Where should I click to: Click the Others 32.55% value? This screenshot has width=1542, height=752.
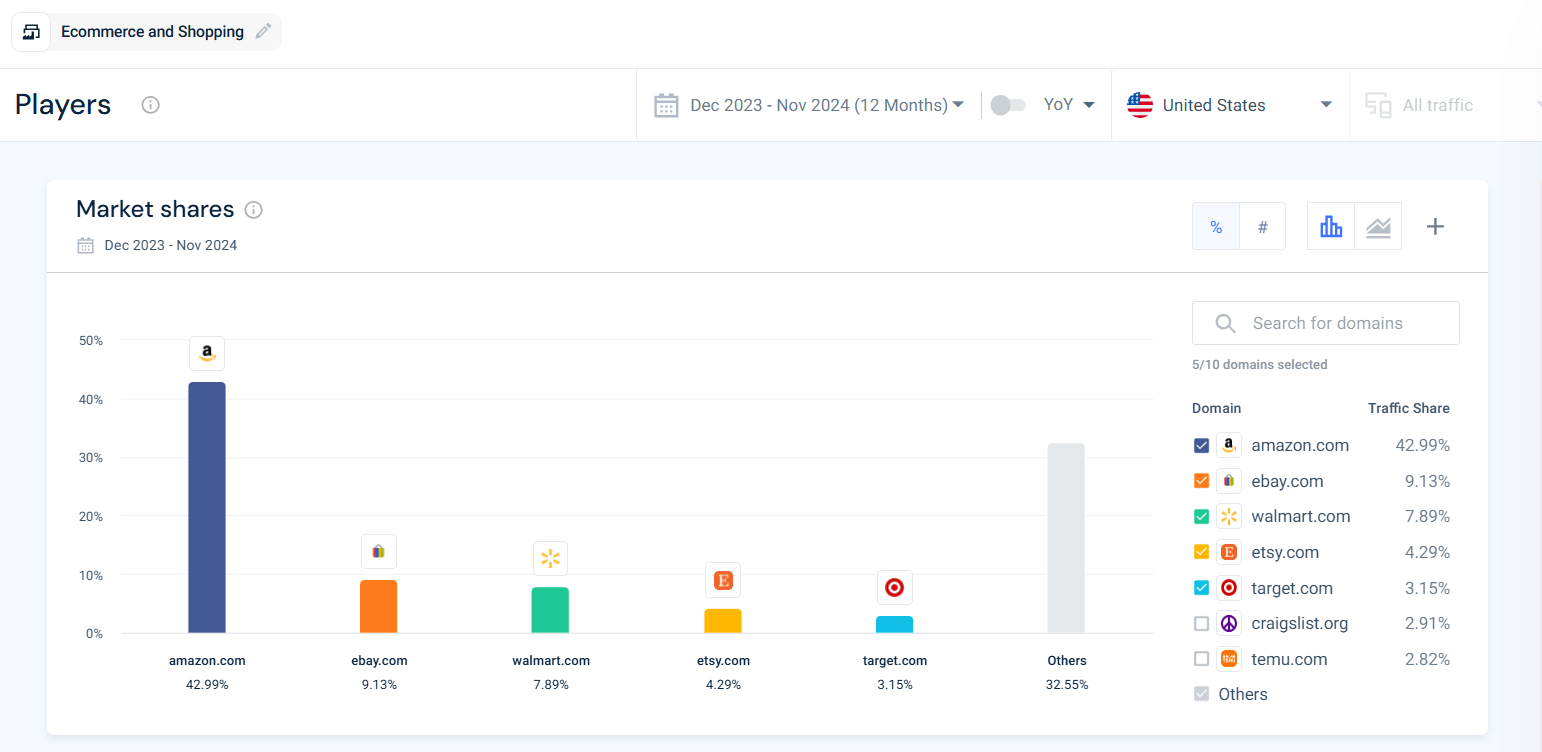click(1067, 685)
